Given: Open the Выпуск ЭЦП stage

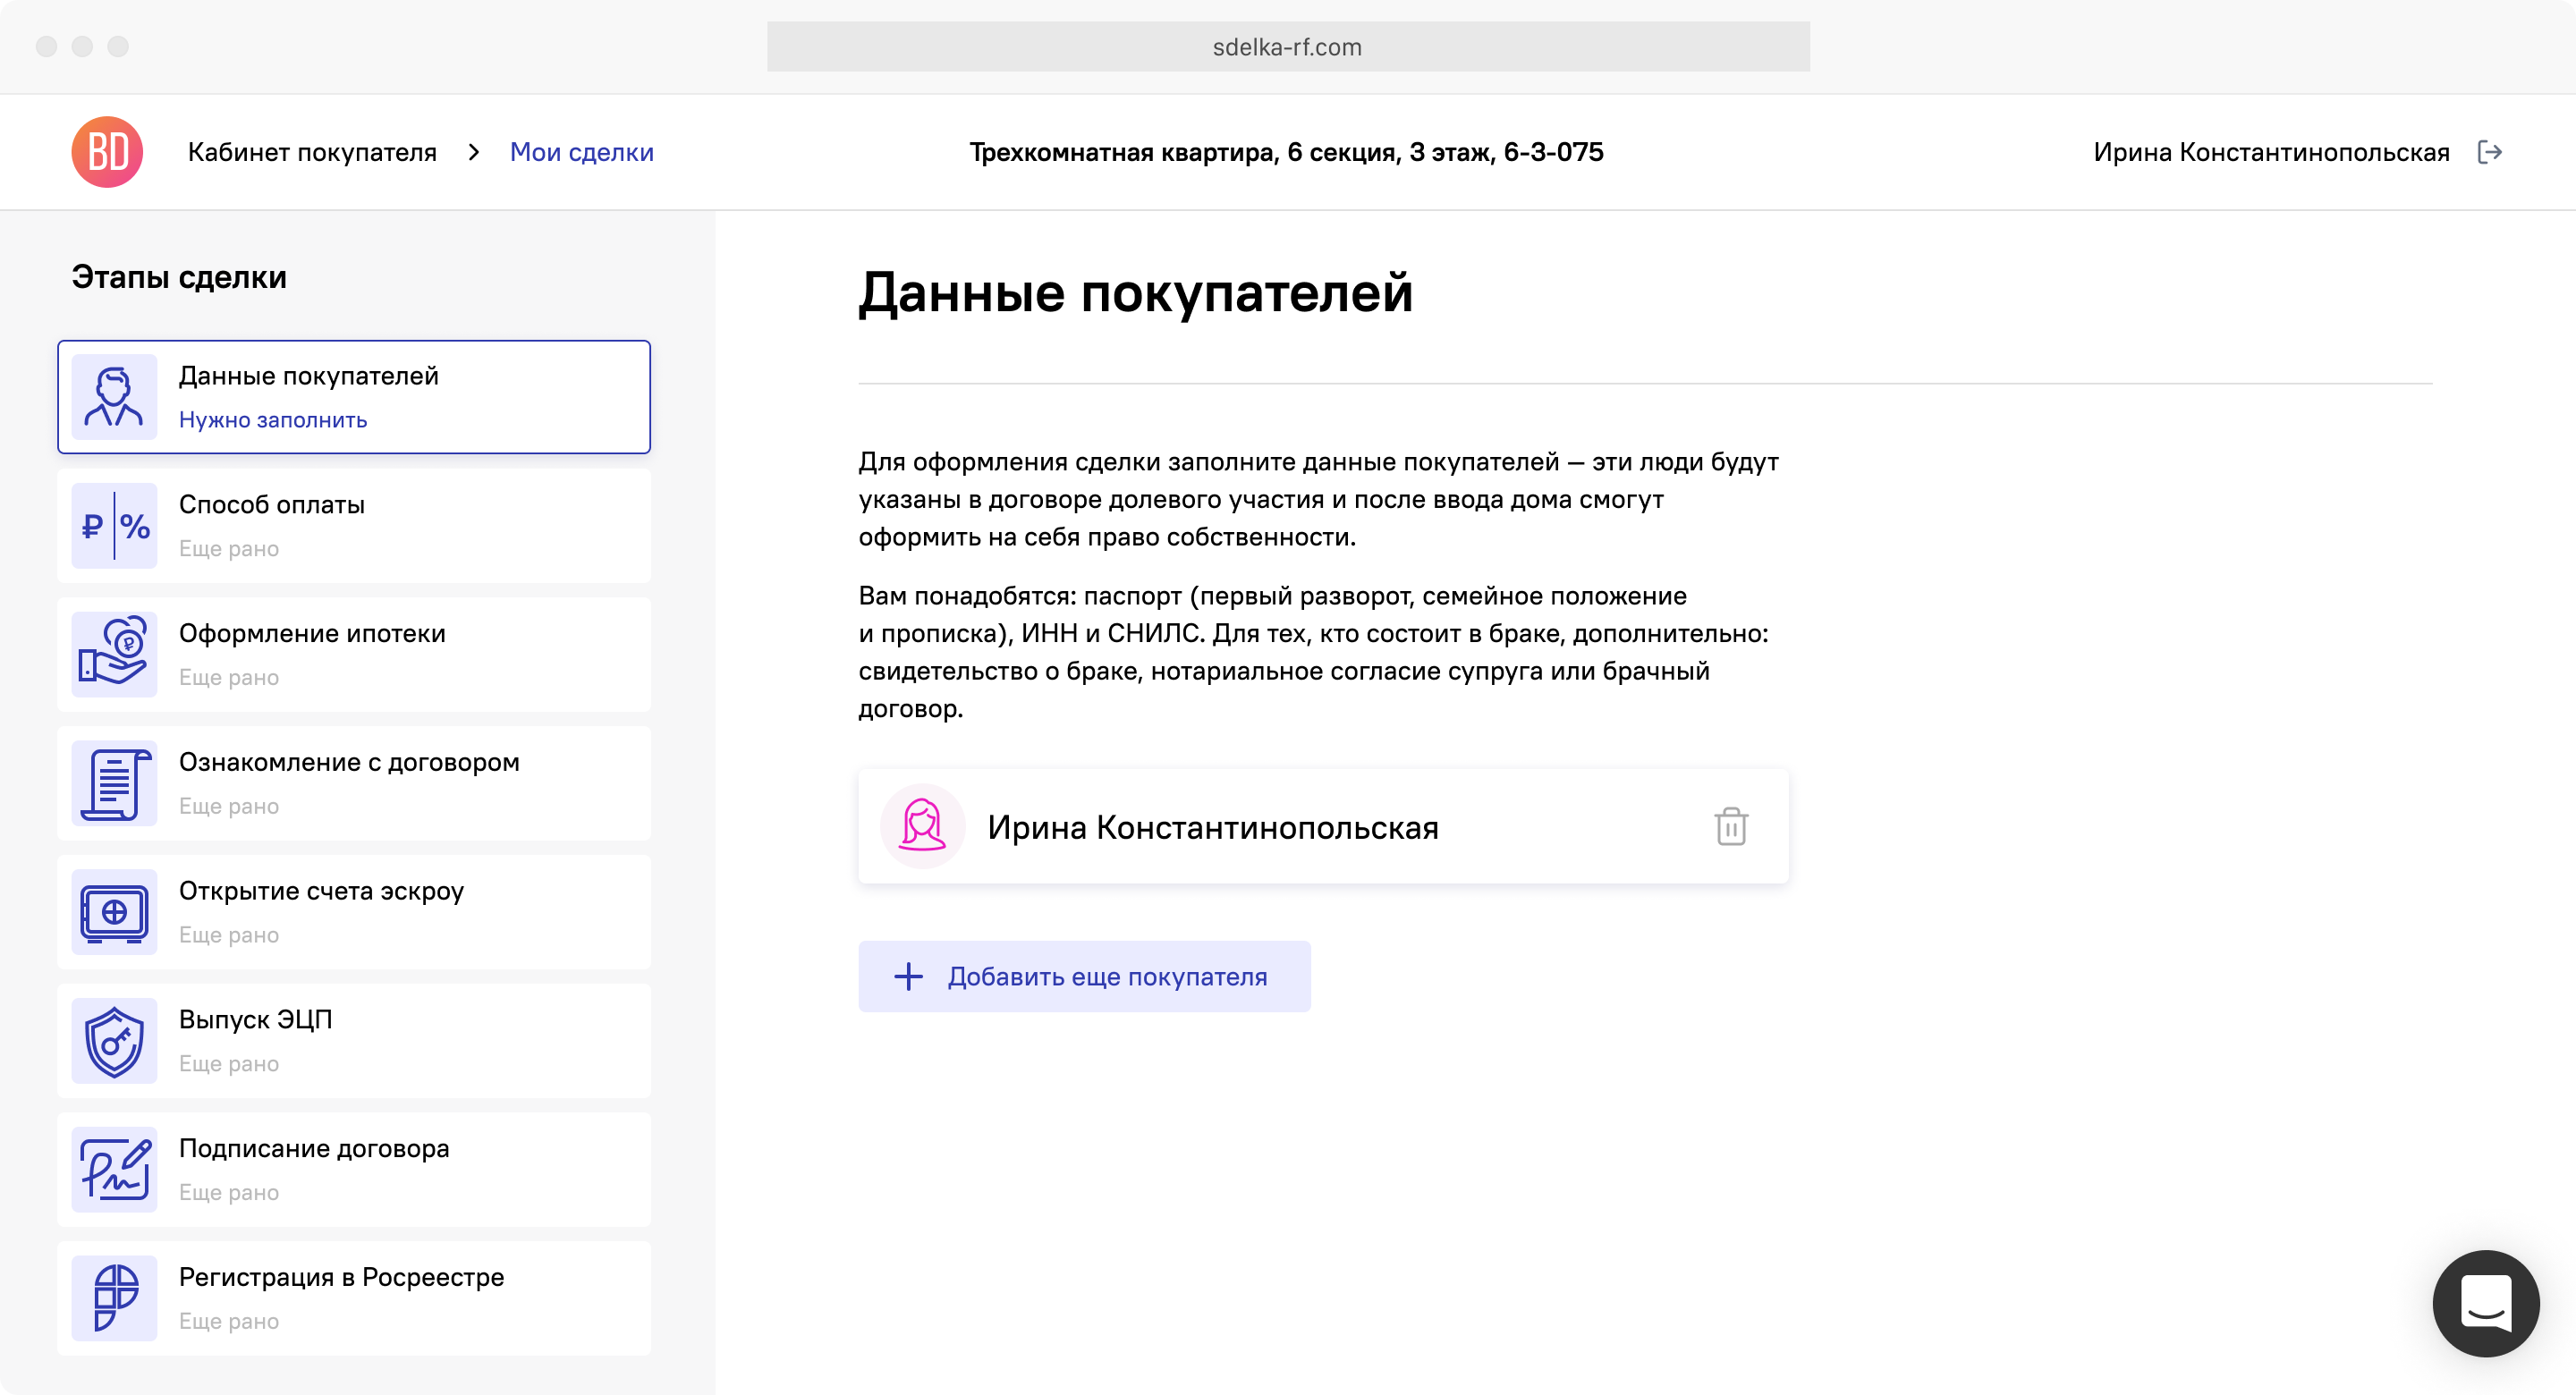Looking at the screenshot, I should coord(354,1041).
